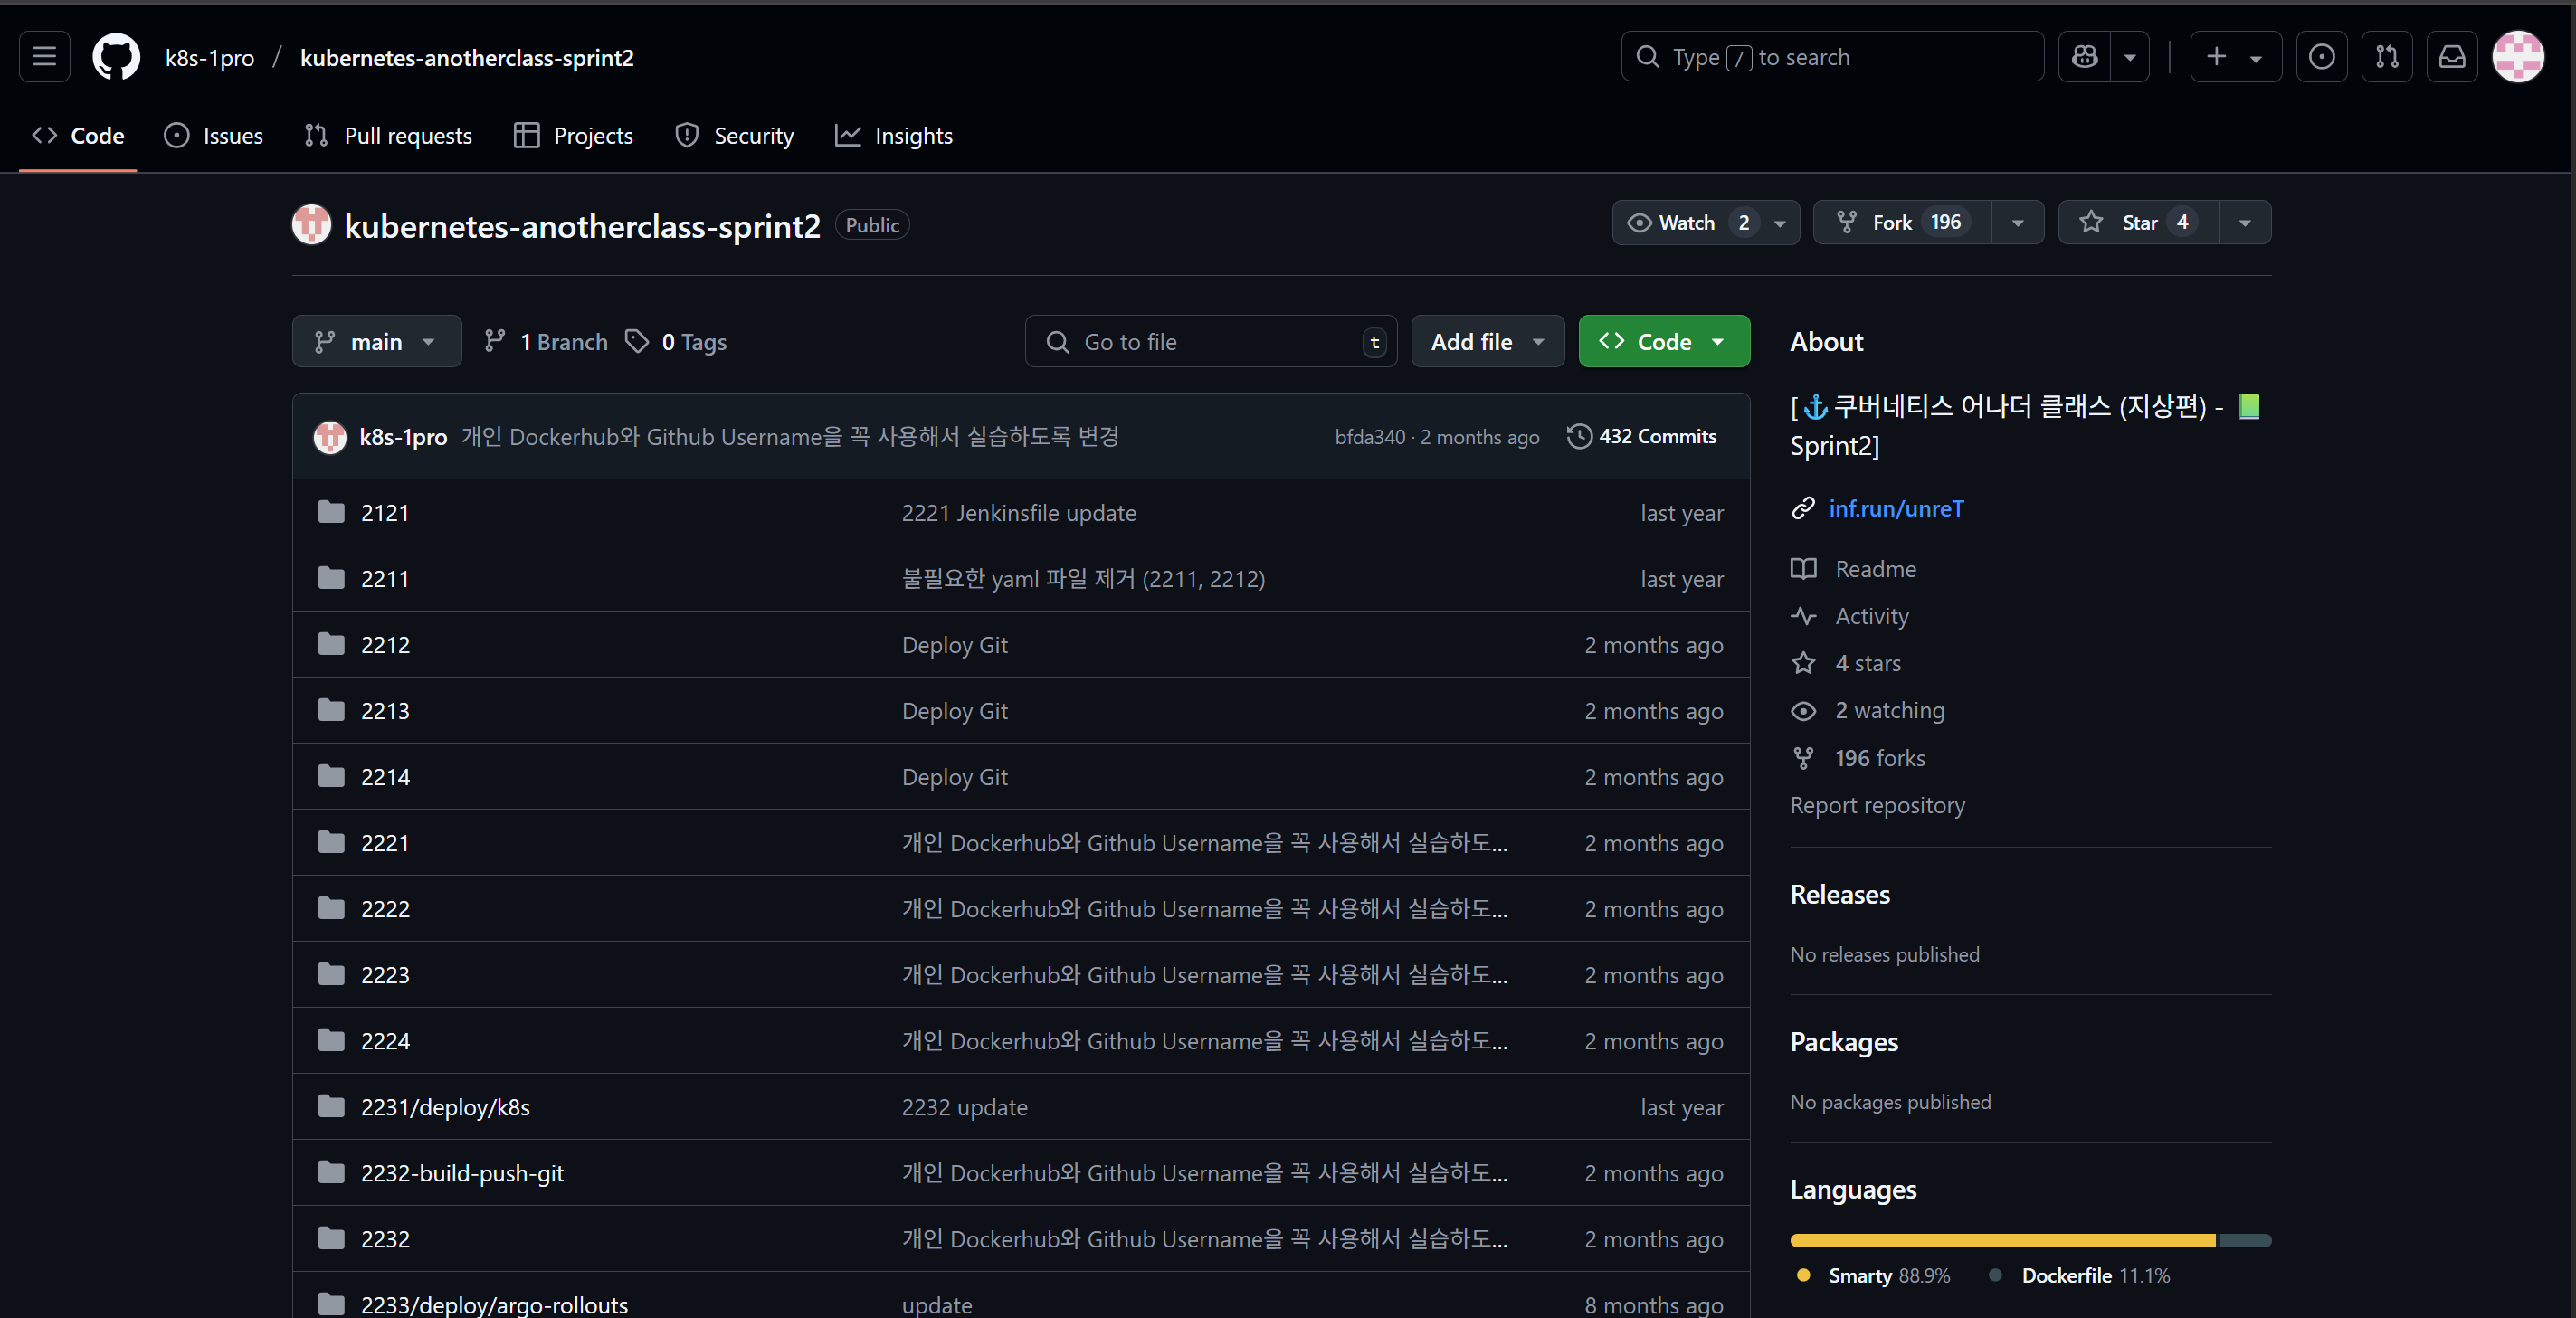The image size is (2576, 1318).
Task: Click the GitHub logo home icon
Action: pyautogui.click(x=116, y=57)
